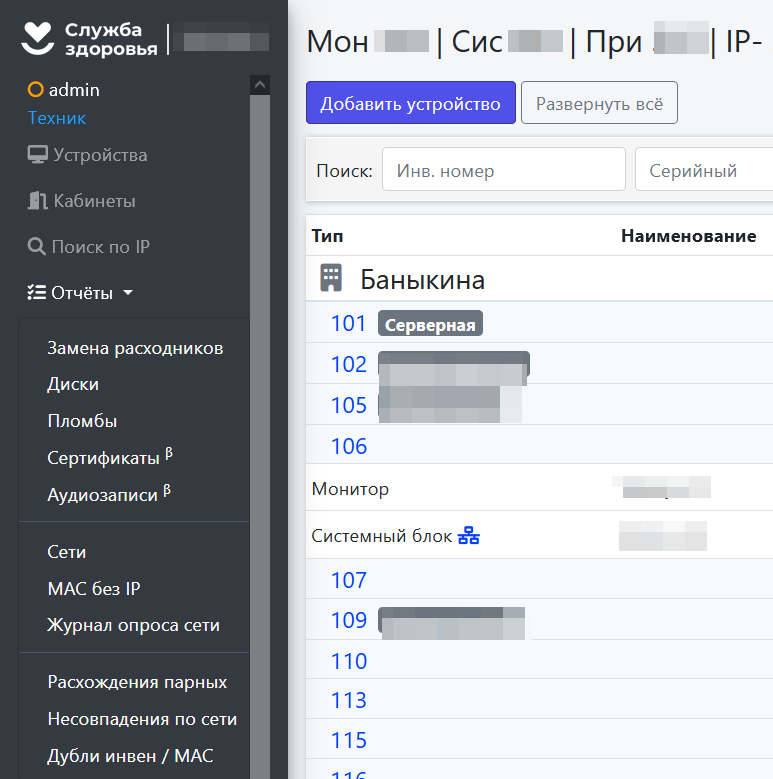The height and width of the screenshot is (779, 773).
Task: Select Несовпадения по сети report
Action: coord(142,719)
